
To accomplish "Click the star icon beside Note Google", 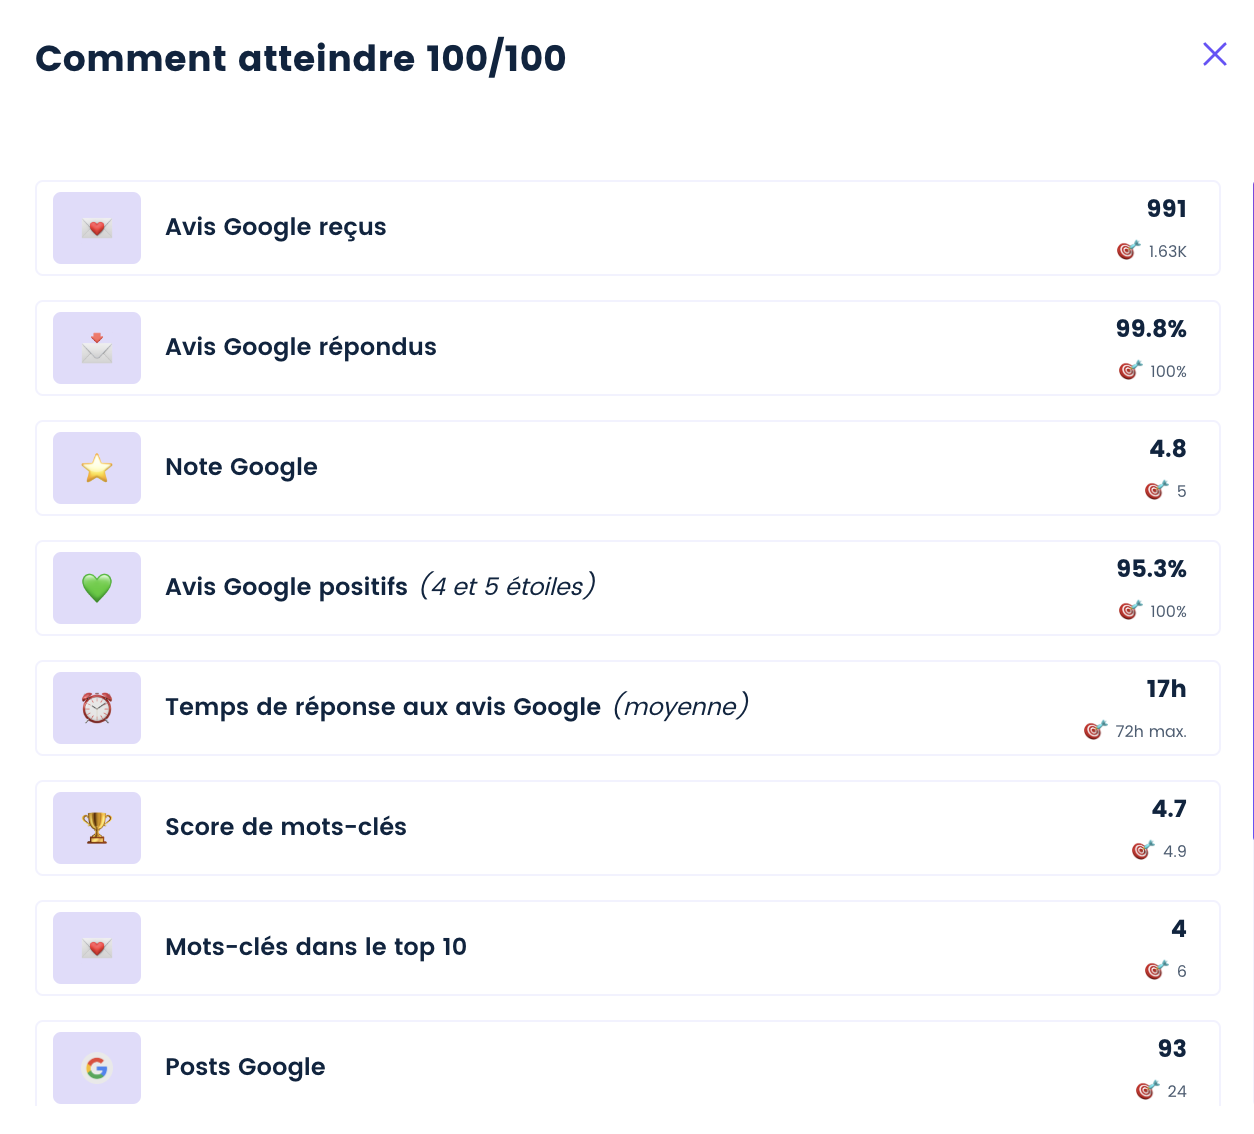I will [x=97, y=468].
